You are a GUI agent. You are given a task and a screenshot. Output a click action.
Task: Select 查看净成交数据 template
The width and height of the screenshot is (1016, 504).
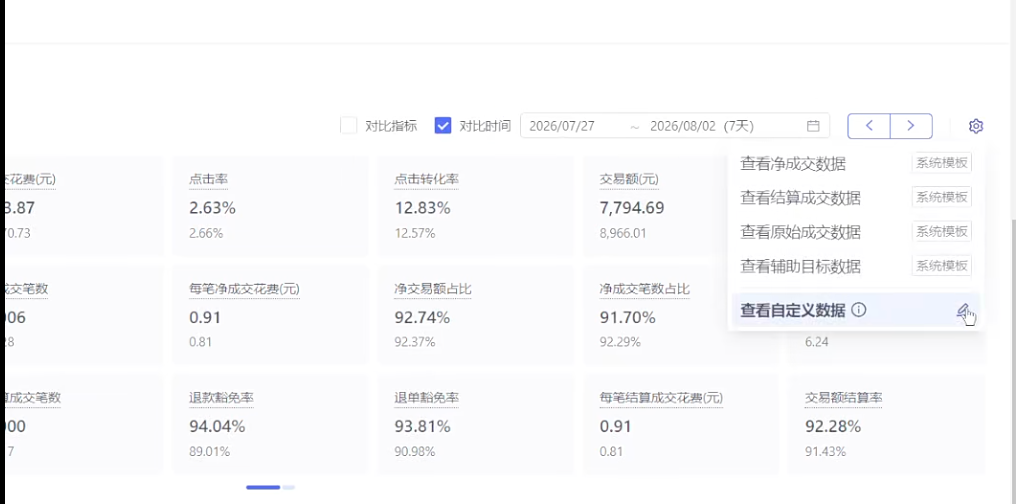(855, 164)
